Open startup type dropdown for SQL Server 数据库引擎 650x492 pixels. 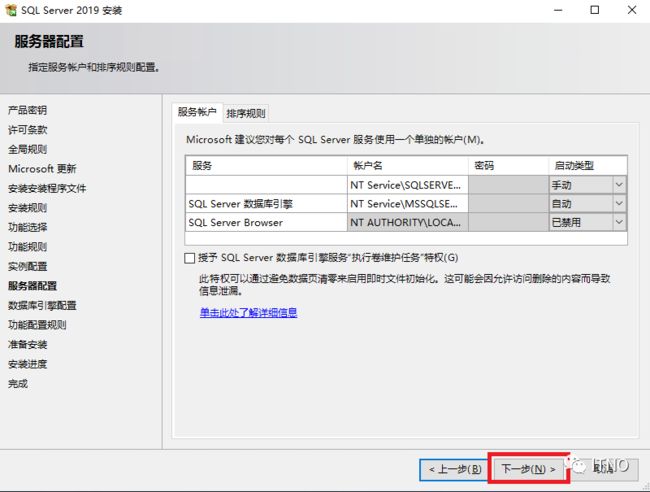click(619, 203)
